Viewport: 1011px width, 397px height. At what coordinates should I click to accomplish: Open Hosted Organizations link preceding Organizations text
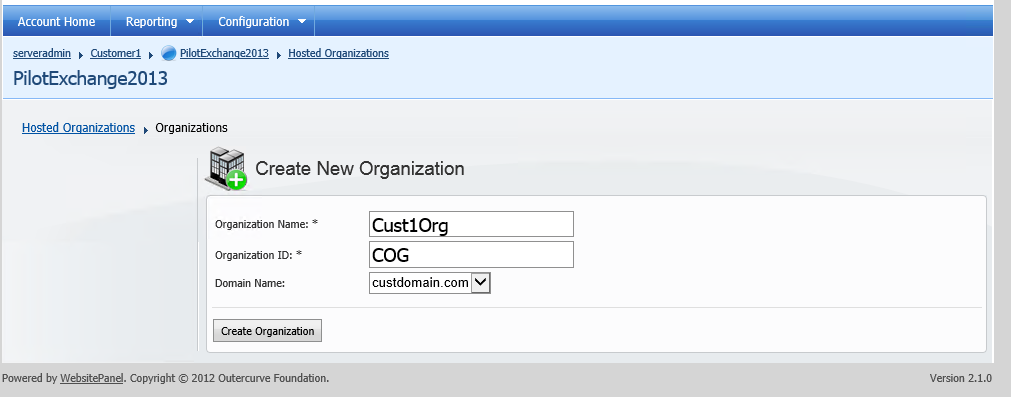point(79,128)
